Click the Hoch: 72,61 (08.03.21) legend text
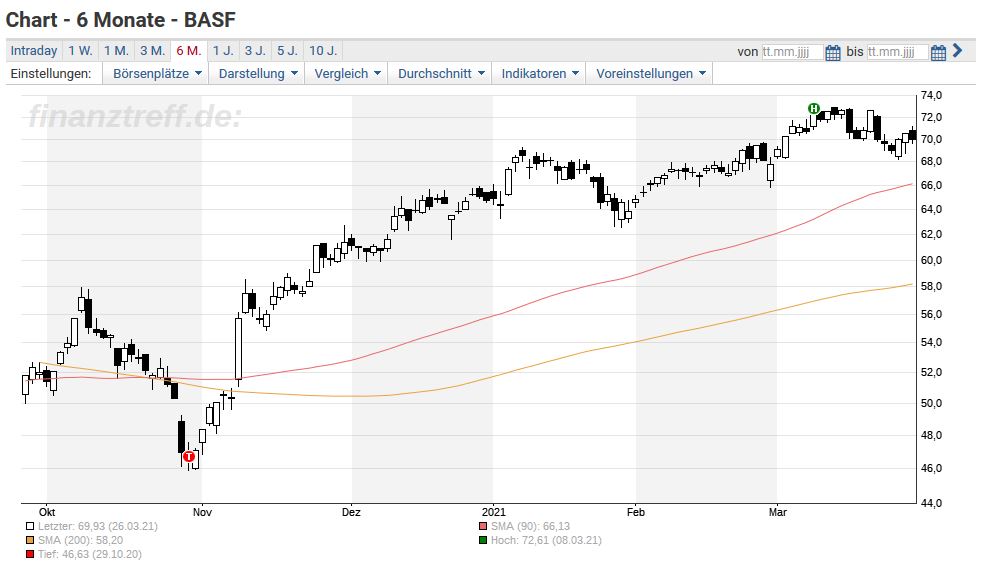 pyautogui.click(x=546, y=540)
